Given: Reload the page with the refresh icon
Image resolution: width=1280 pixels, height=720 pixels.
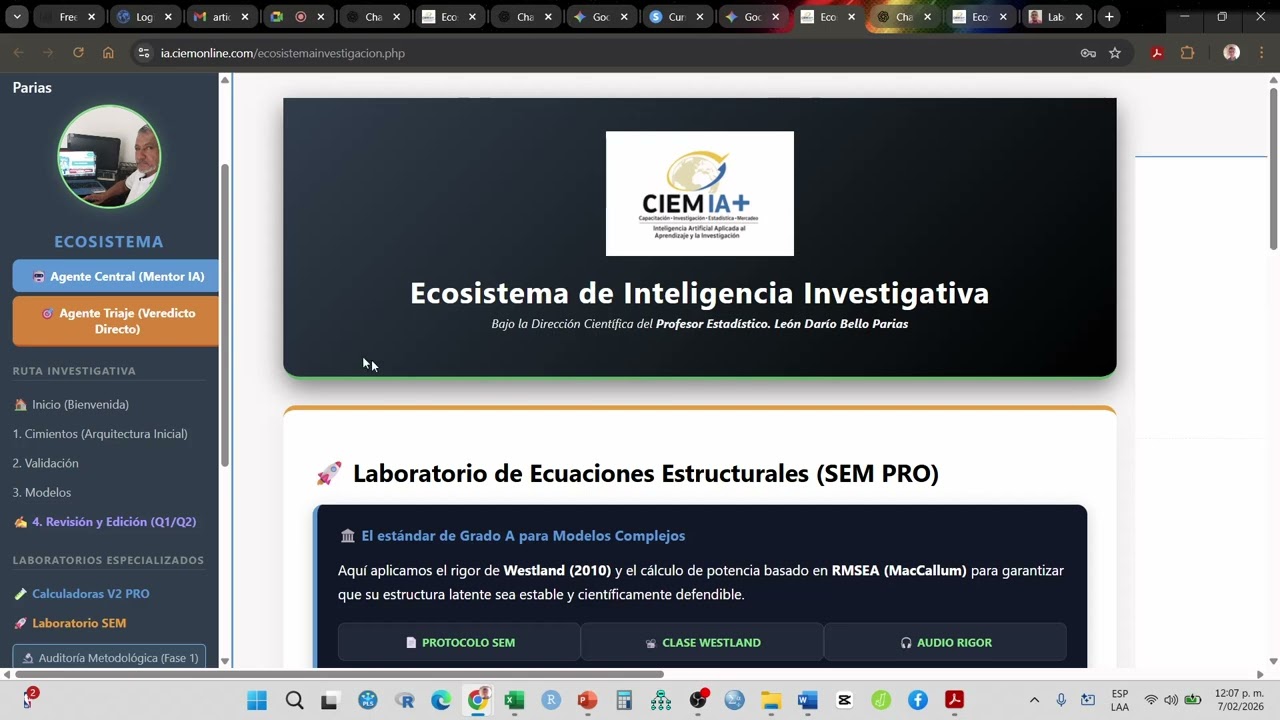Looking at the screenshot, I should point(78,53).
